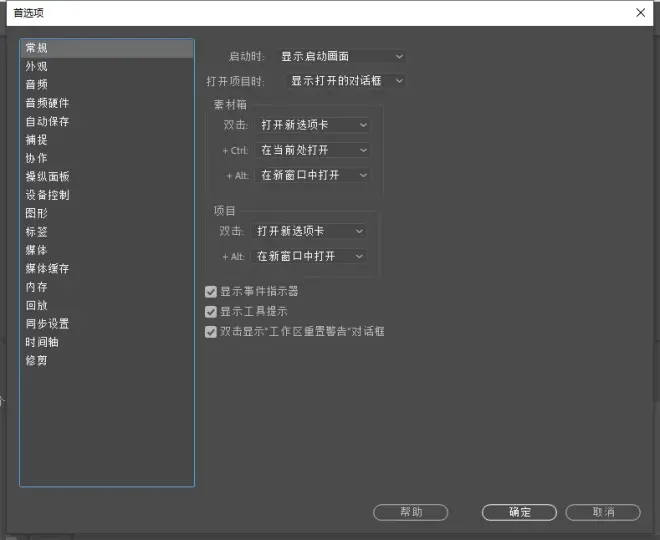
Task: Select 图形 in the category list
Action: tap(107, 213)
